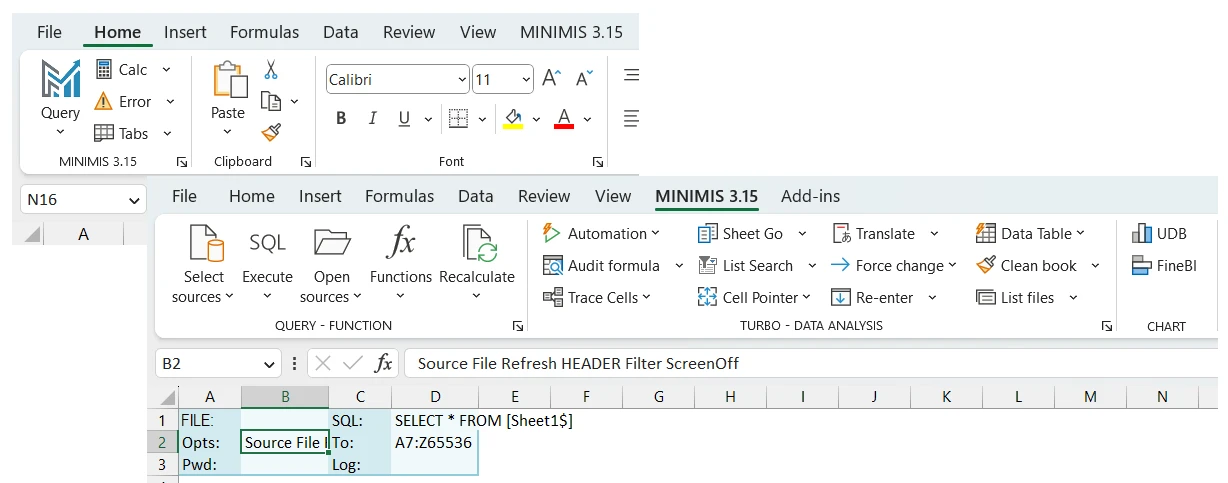Expand the Automation dropdown menu
Viewport: 1228px width, 483px height.
655,234
